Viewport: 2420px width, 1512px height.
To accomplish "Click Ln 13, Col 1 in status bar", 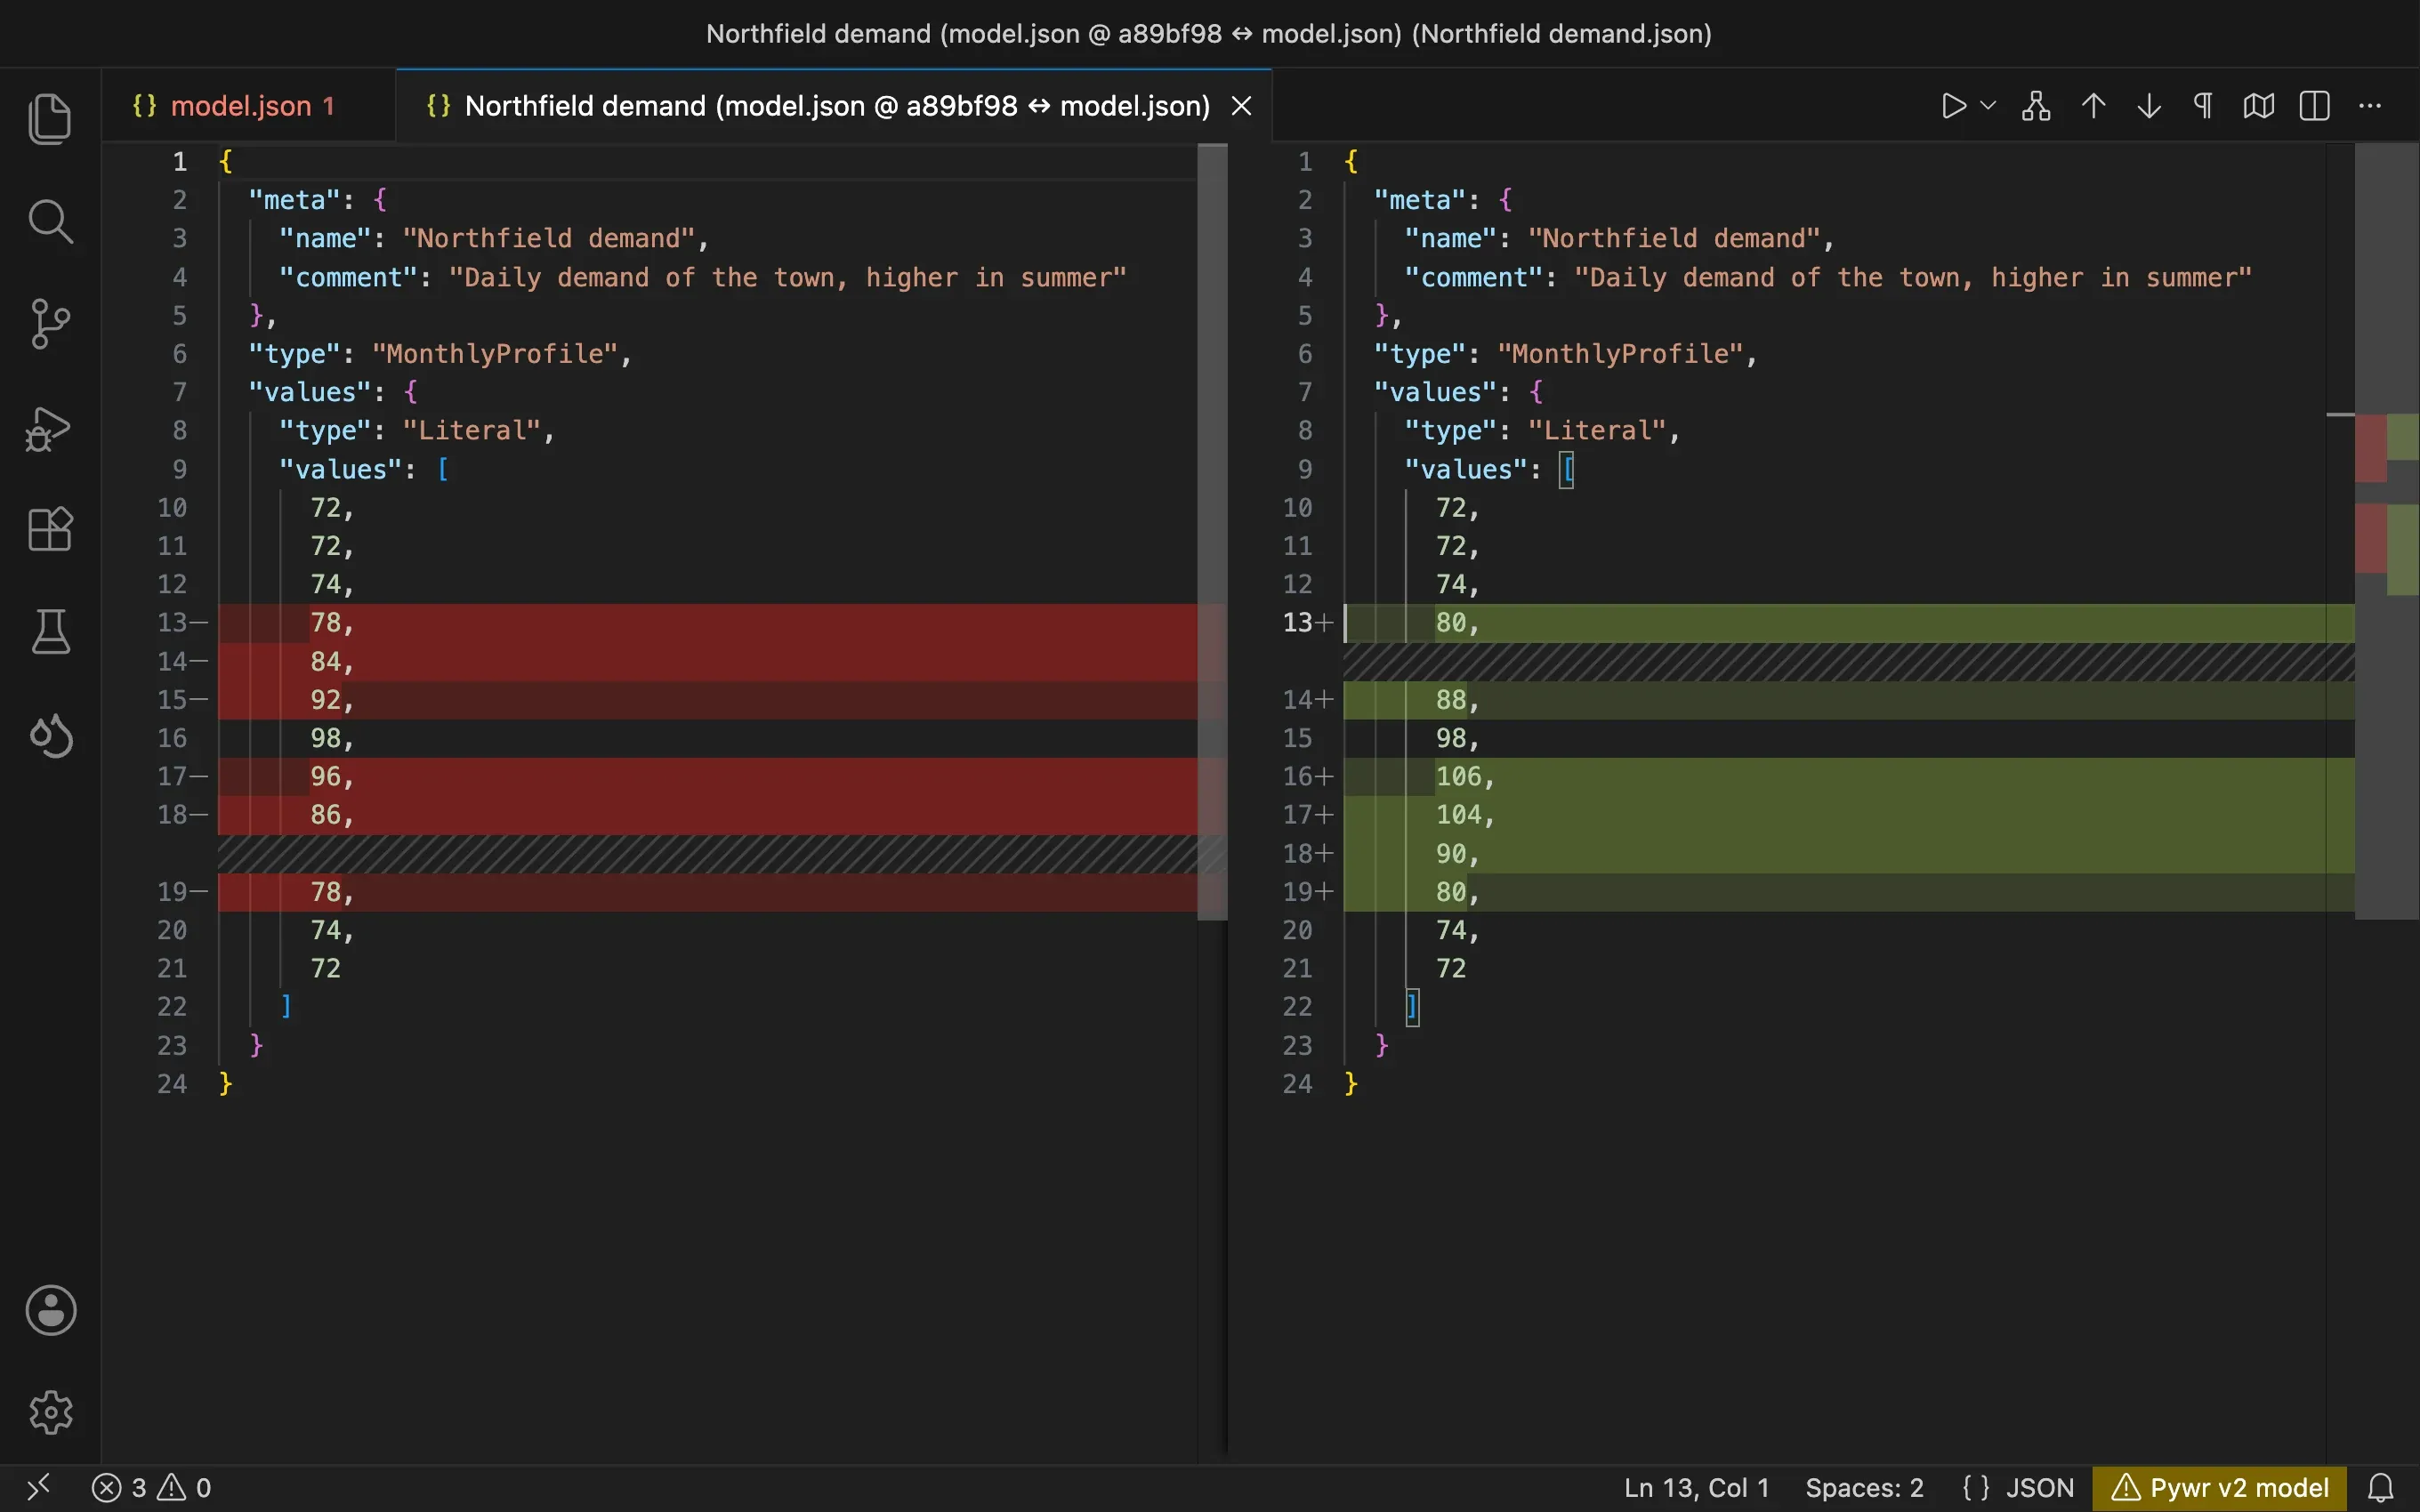I will pyautogui.click(x=1696, y=1488).
